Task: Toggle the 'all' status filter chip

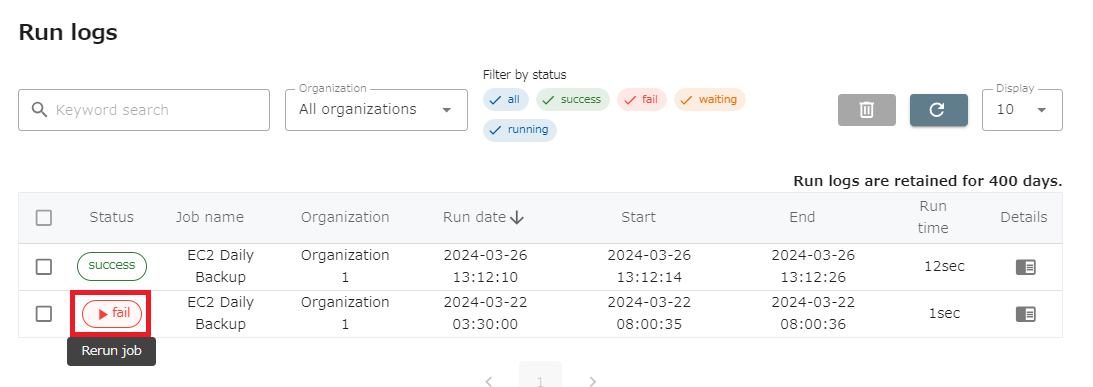Action: click(x=506, y=100)
